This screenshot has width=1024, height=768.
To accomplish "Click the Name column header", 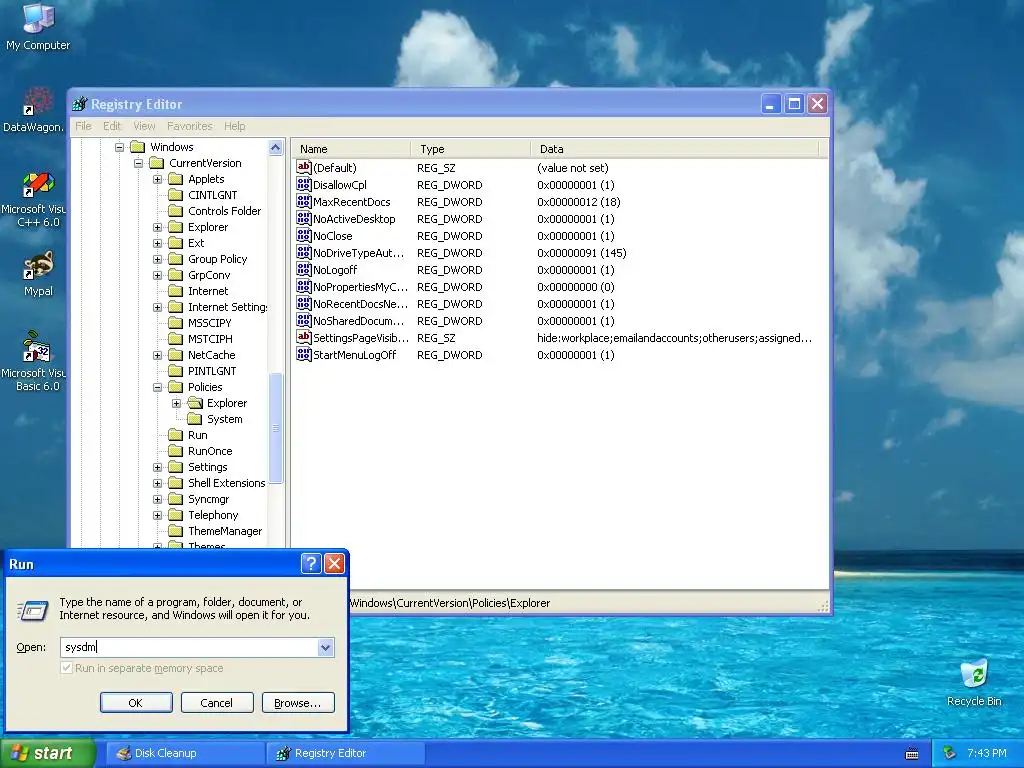I will click(351, 149).
